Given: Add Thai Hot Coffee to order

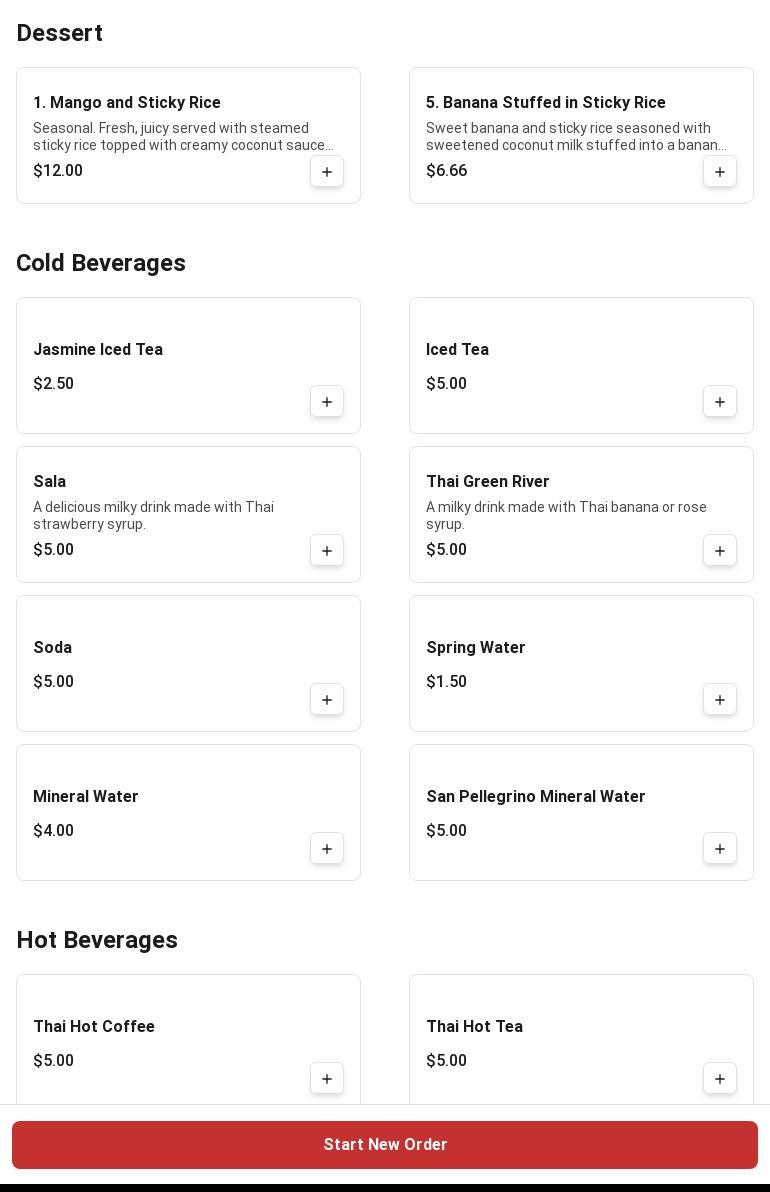Looking at the screenshot, I should (x=327, y=1079).
